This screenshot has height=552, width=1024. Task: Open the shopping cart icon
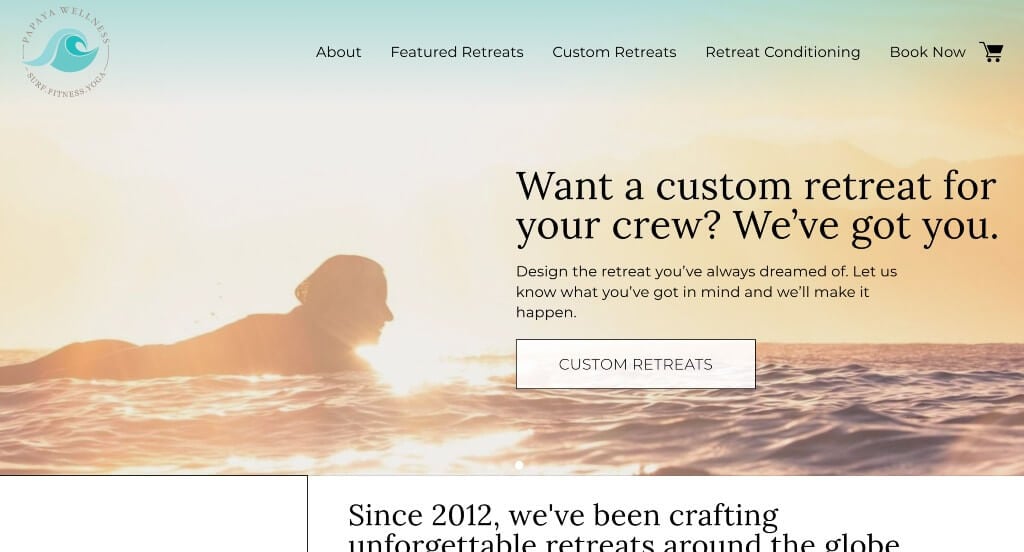(991, 52)
